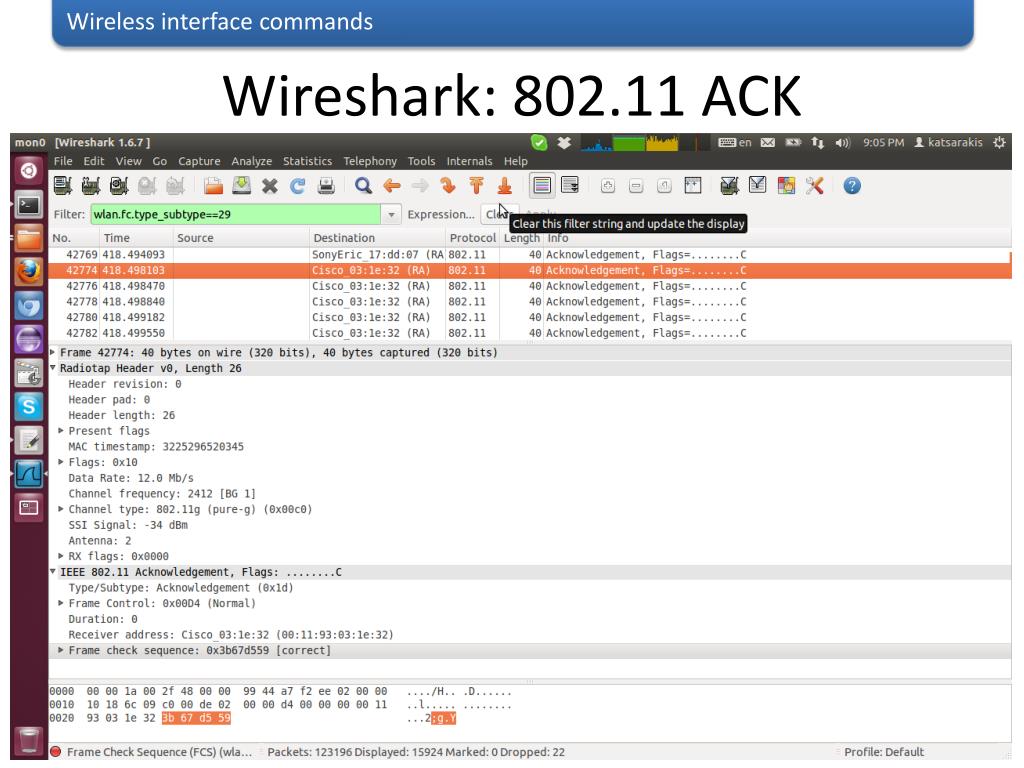Sort by the Protocol column header
Viewport: 1024px width, 768px height.
[x=472, y=238]
